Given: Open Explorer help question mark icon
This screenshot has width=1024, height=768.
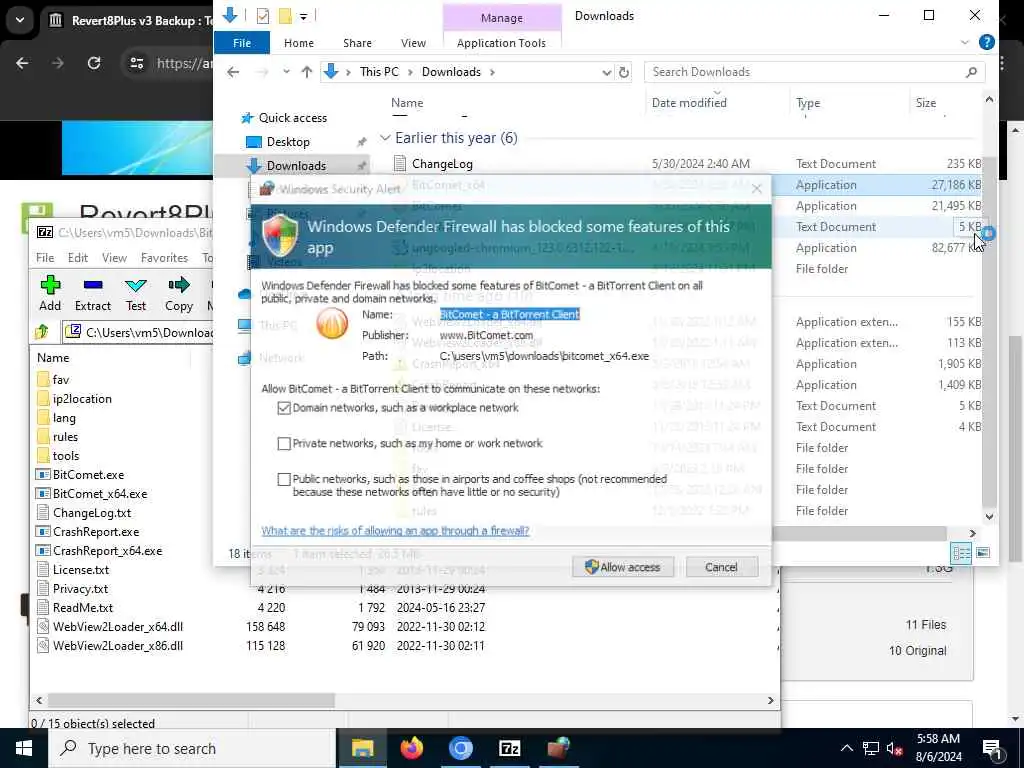Looking at the screenshot, I should tap(986, 42).
